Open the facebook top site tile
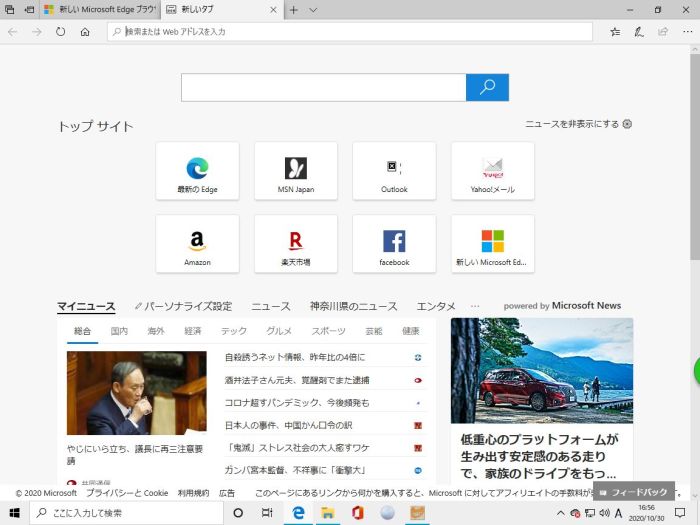Image resolution: width=700 pixels, height=525 pixels. click(x=394, y=243)
